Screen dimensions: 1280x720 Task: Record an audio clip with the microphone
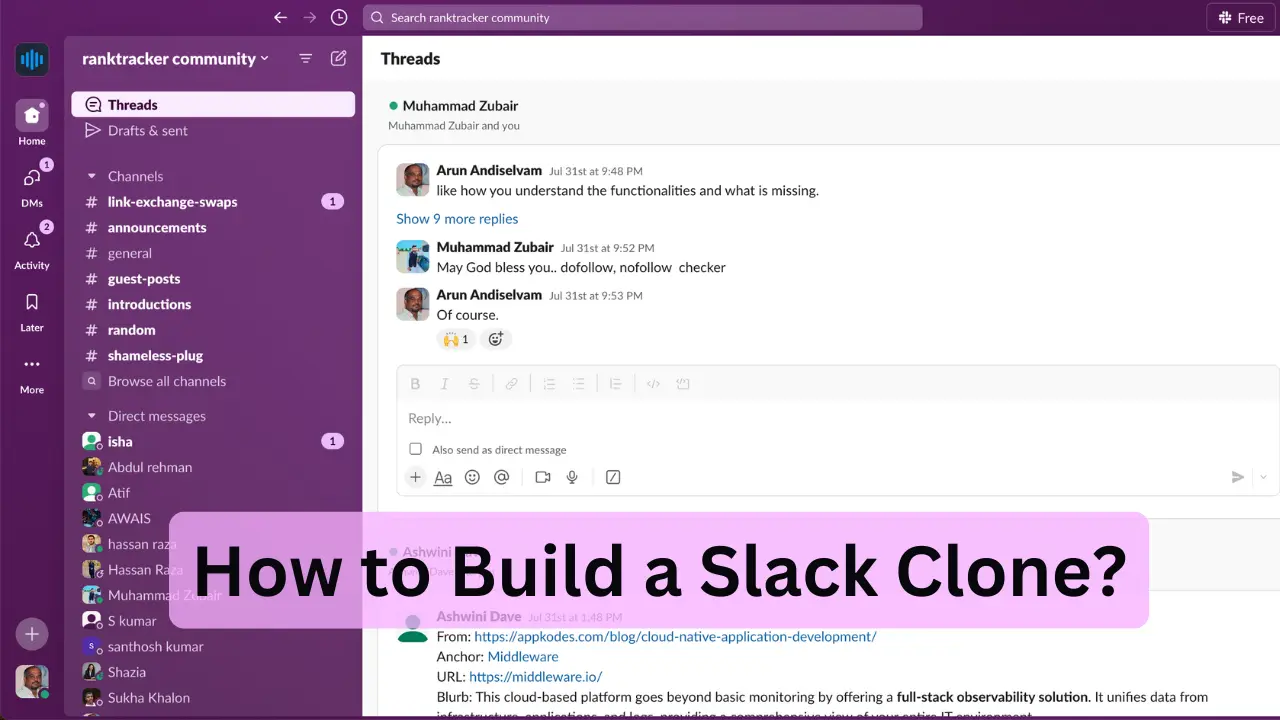(572, 477)
